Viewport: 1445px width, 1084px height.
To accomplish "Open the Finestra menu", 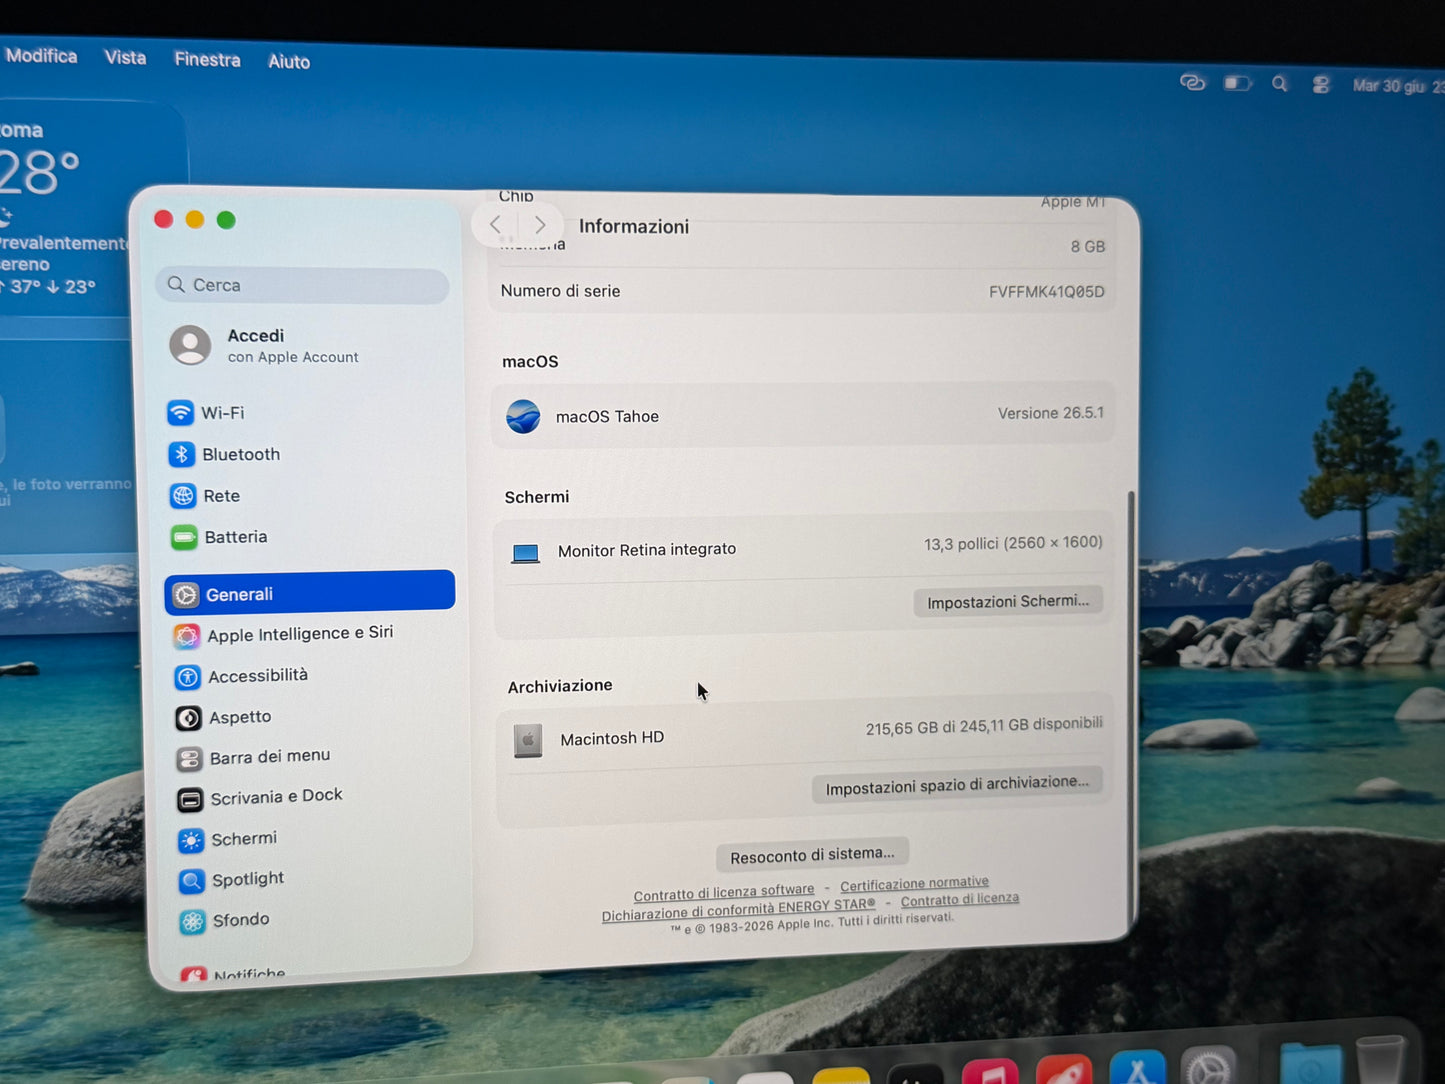I will pos(207,60).
